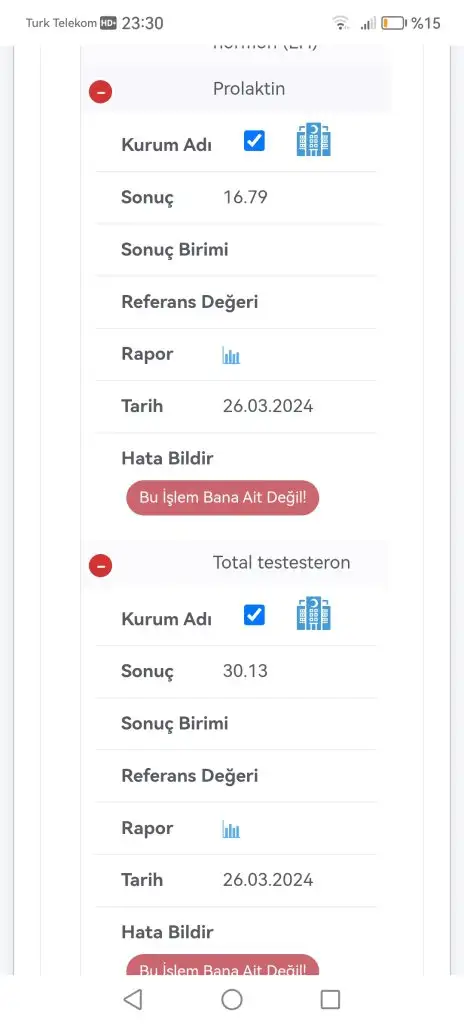This screenshot has width=464, height=1024.
Task: Tap the Wi-Fi signal icon in status bar
Action: [340, 24]
